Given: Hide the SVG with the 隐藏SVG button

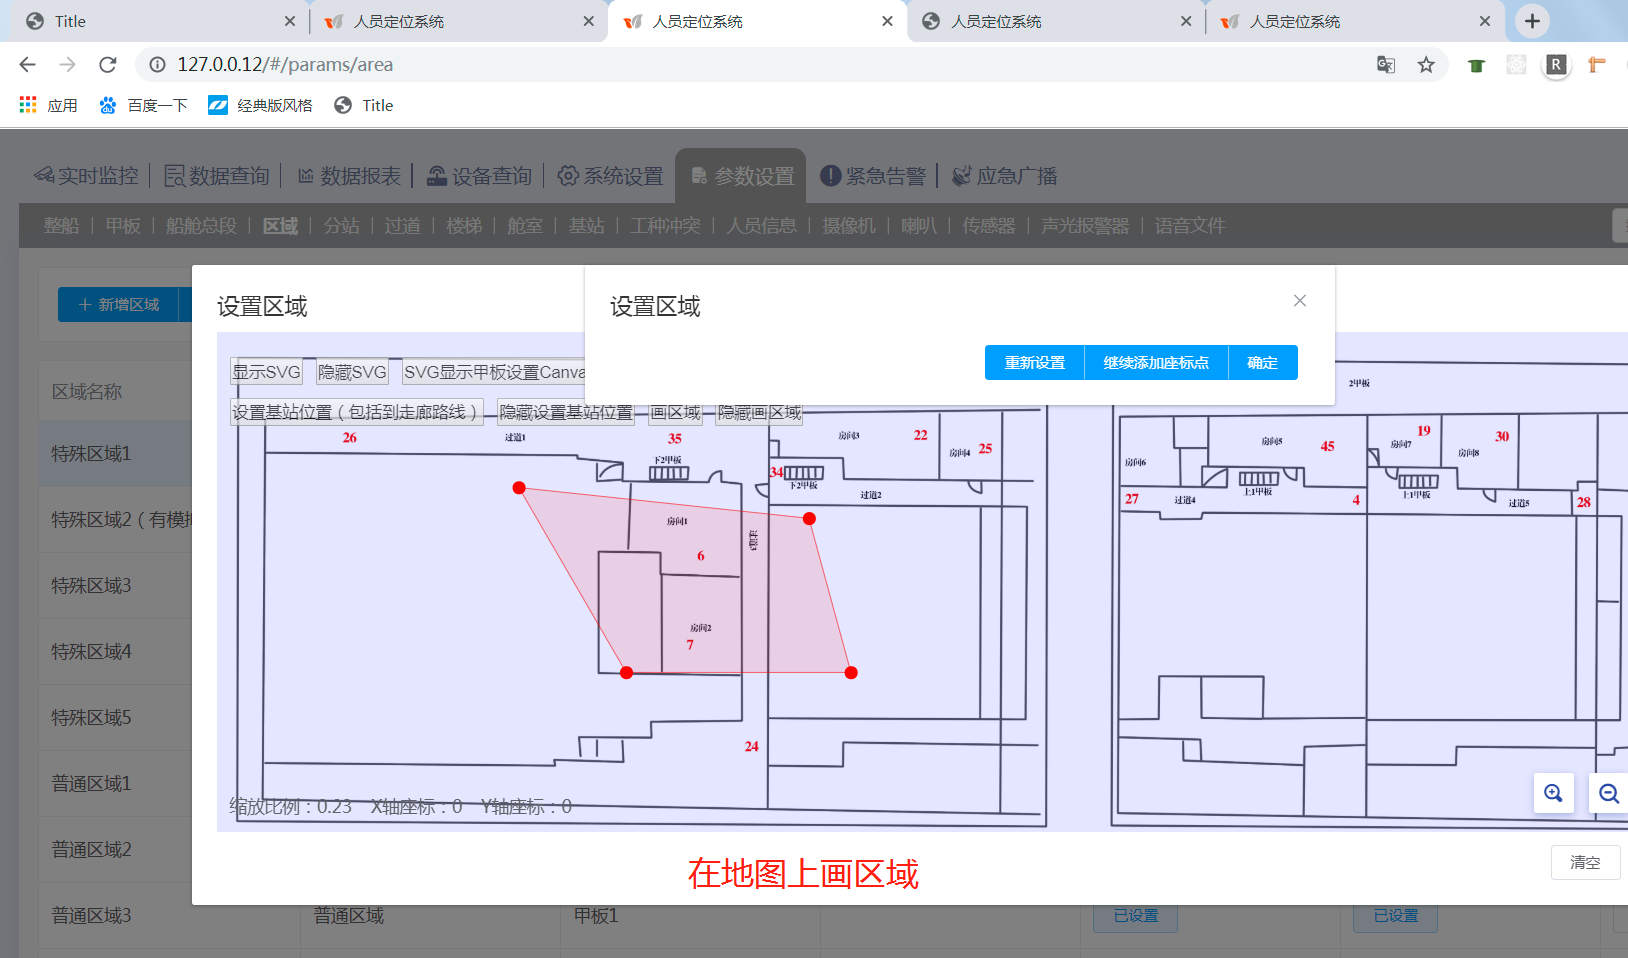Looking at the screenshot, I should click(351, 372).
